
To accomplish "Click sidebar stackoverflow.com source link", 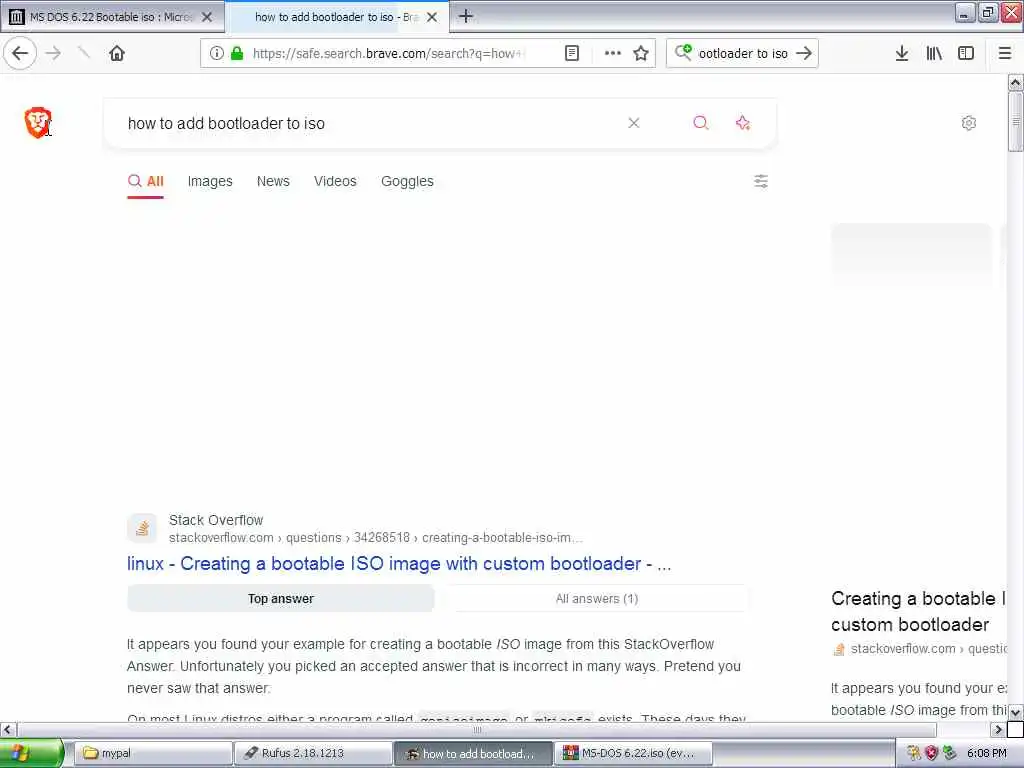I will (x=921, y=649).
